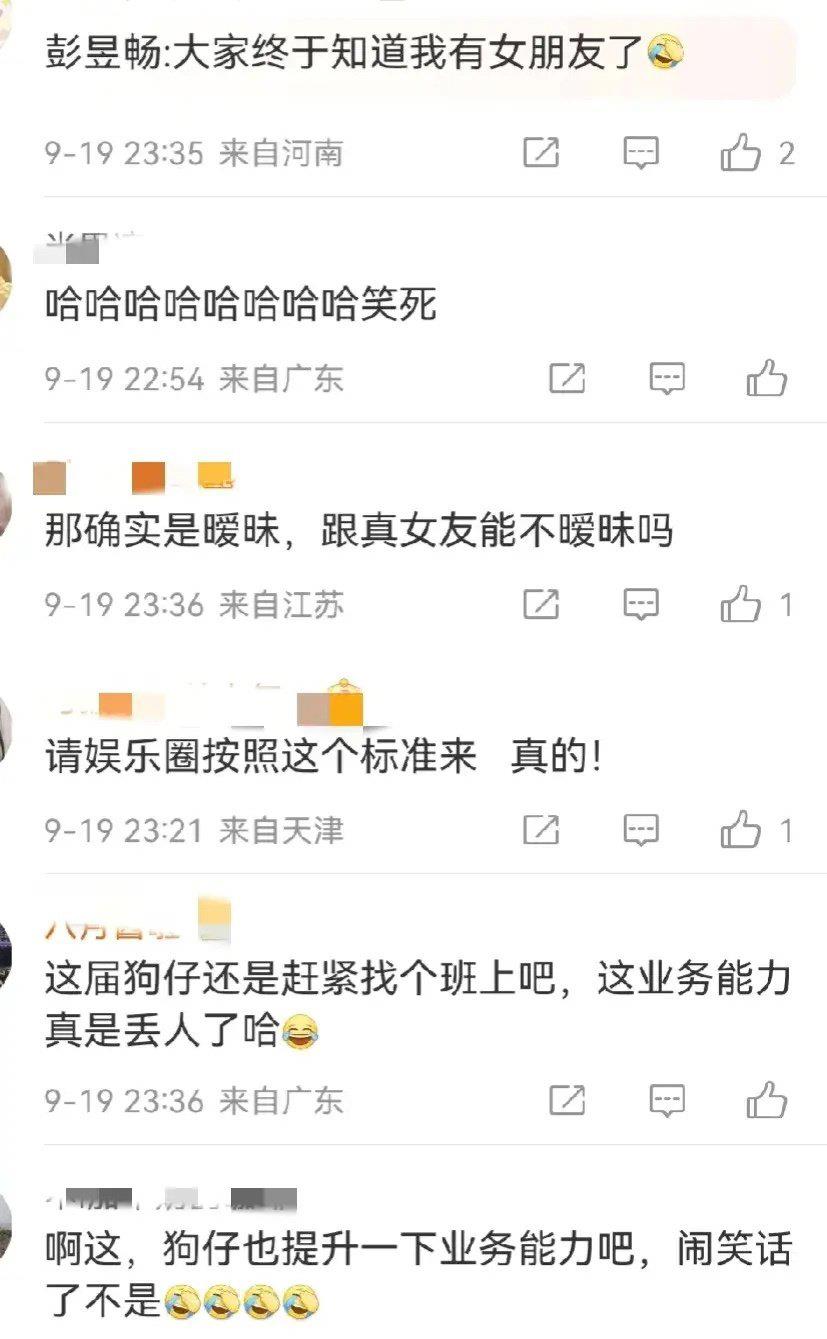Open the 啊这，狗仔也提升 comment text
This screenshot has height=1339, width=827.
418,1274
